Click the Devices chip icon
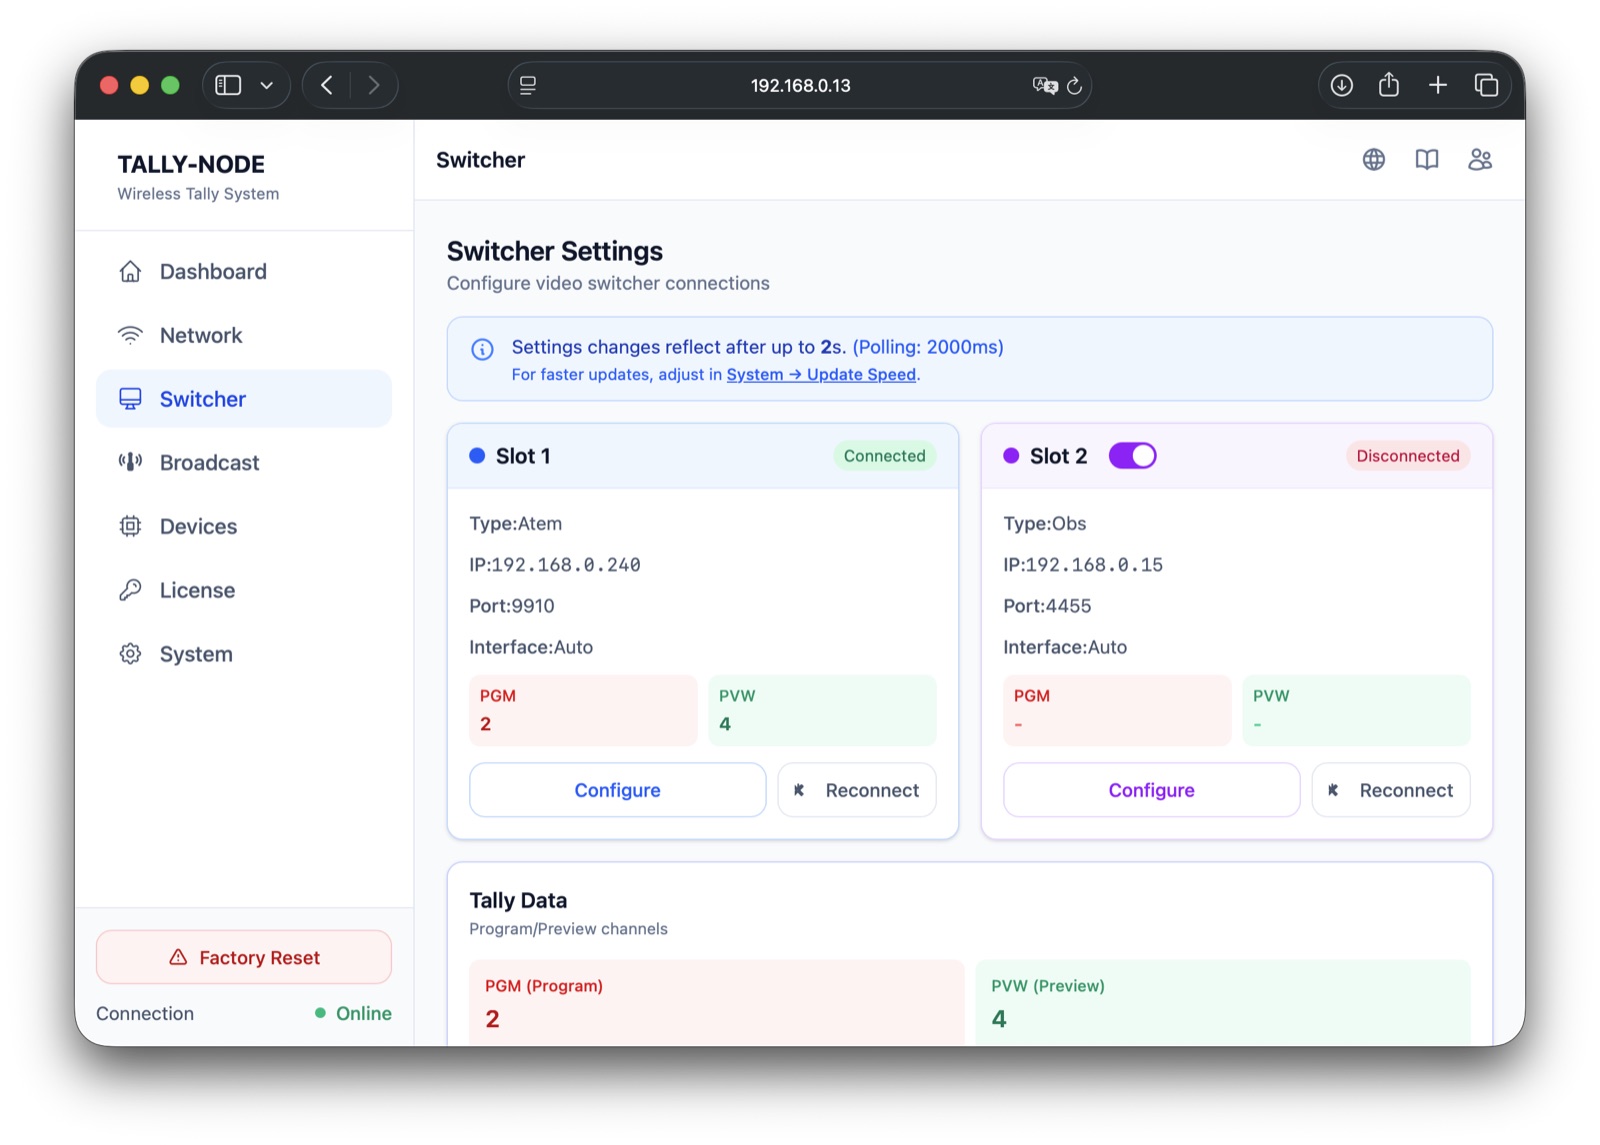Viewport: 1600px width, 1145px height. [x=130, y=526]
